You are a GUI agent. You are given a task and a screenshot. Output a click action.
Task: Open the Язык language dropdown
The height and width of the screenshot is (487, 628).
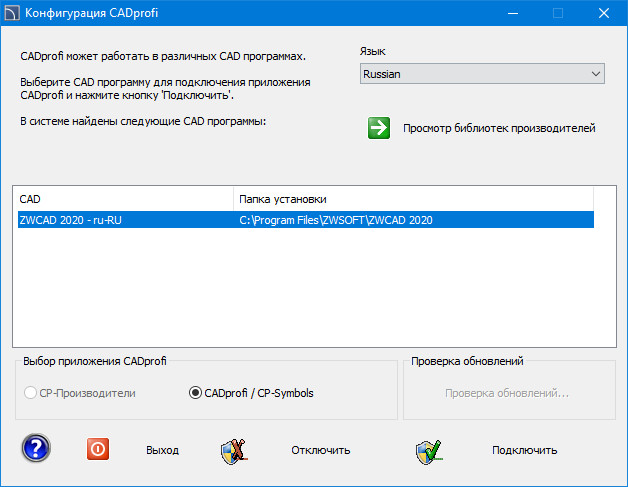click(x=481, y=74)
